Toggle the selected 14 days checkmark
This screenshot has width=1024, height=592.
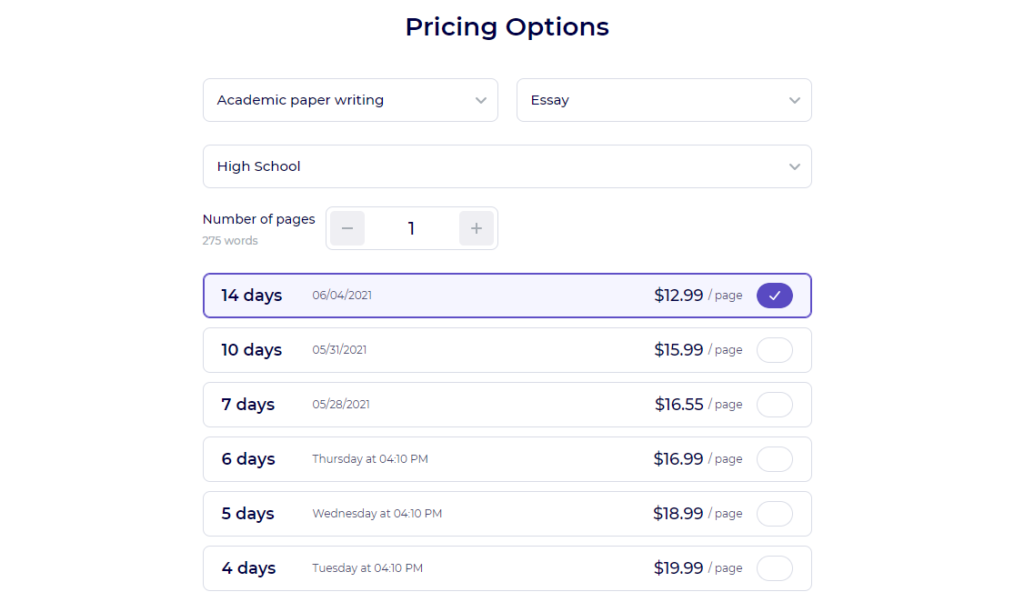(x=775, y=295)
